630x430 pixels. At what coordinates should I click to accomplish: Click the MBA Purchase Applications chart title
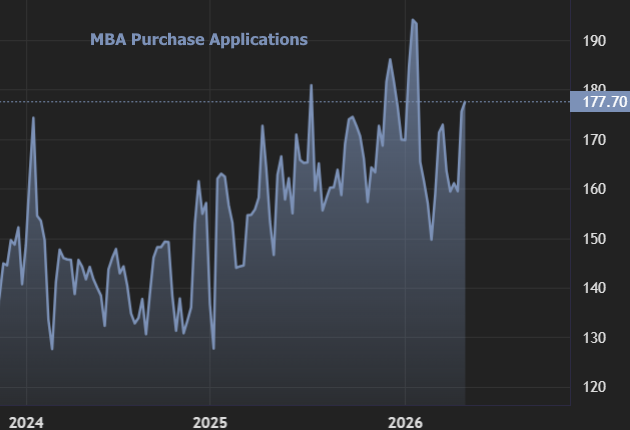click(199, 40)
